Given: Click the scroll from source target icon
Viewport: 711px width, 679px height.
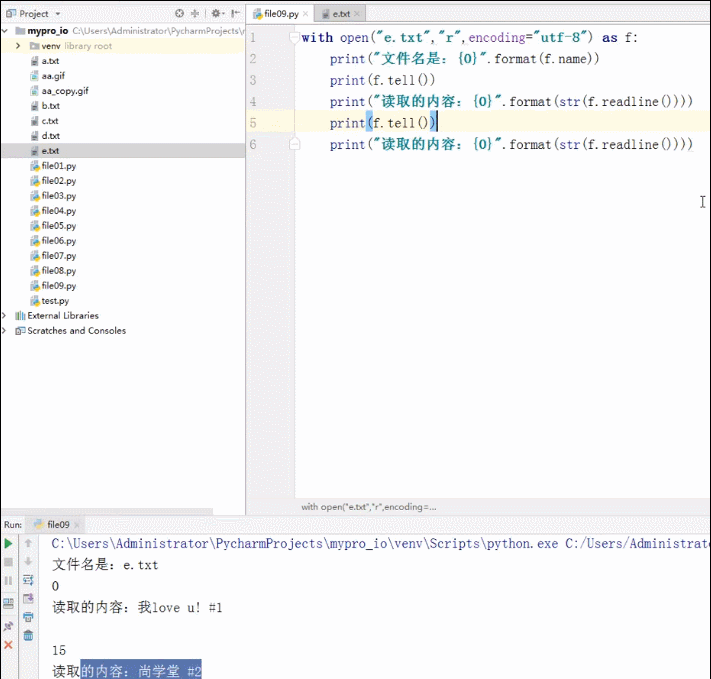Looking at the screenshot, I should pyautogui.click(x=179, y=14).
